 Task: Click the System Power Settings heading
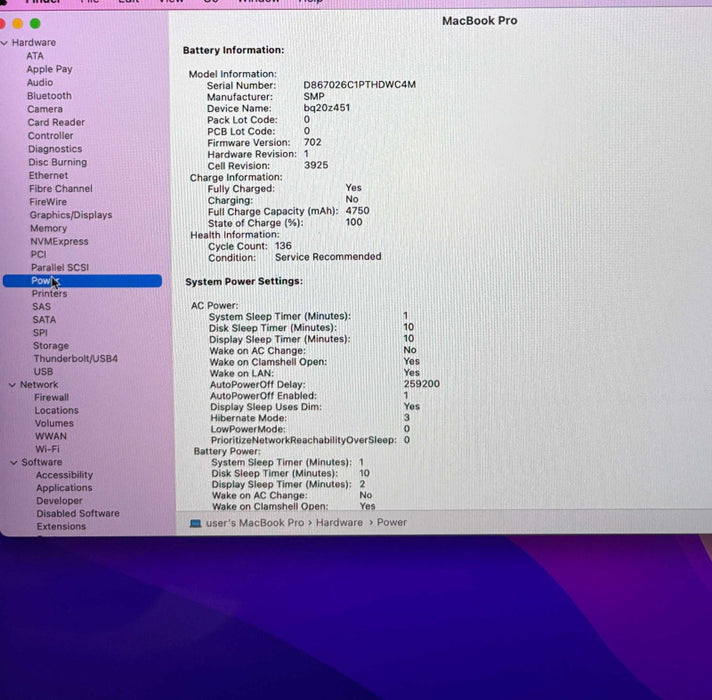pos(244,281)
